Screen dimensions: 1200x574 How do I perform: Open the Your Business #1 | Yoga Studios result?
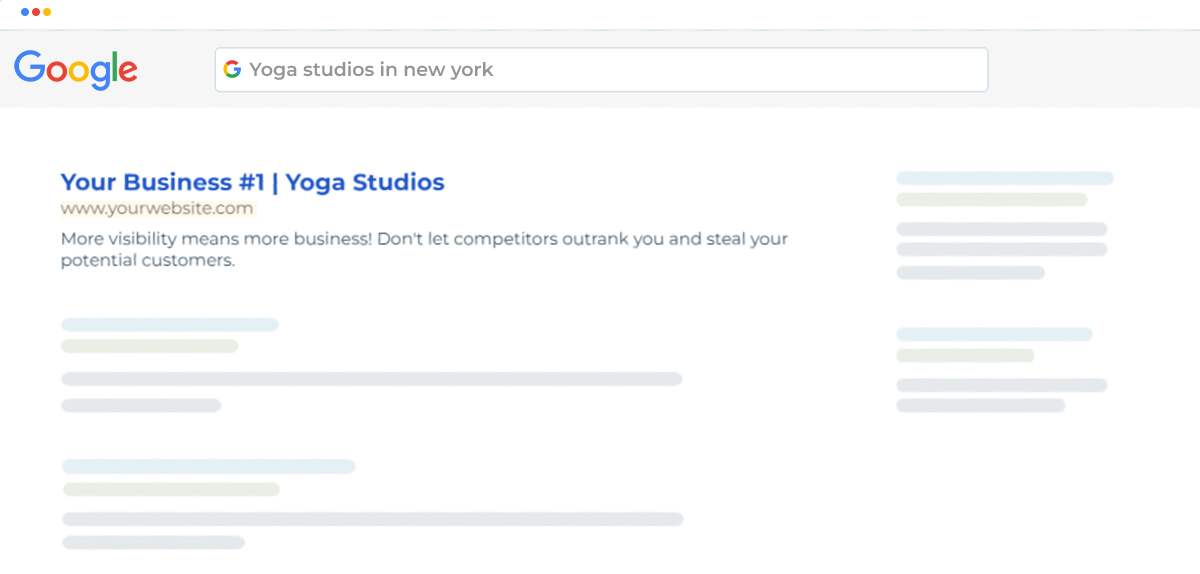(253, 182)
